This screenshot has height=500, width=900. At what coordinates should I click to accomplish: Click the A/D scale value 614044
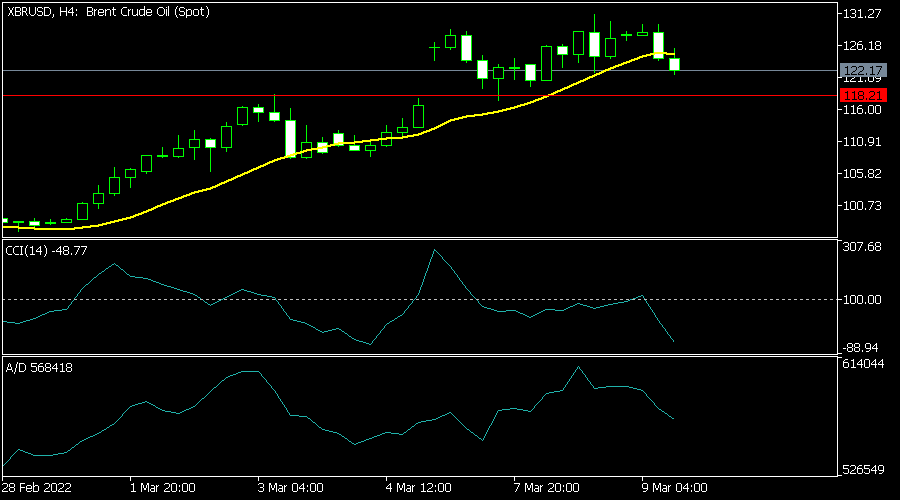point(863,364)
